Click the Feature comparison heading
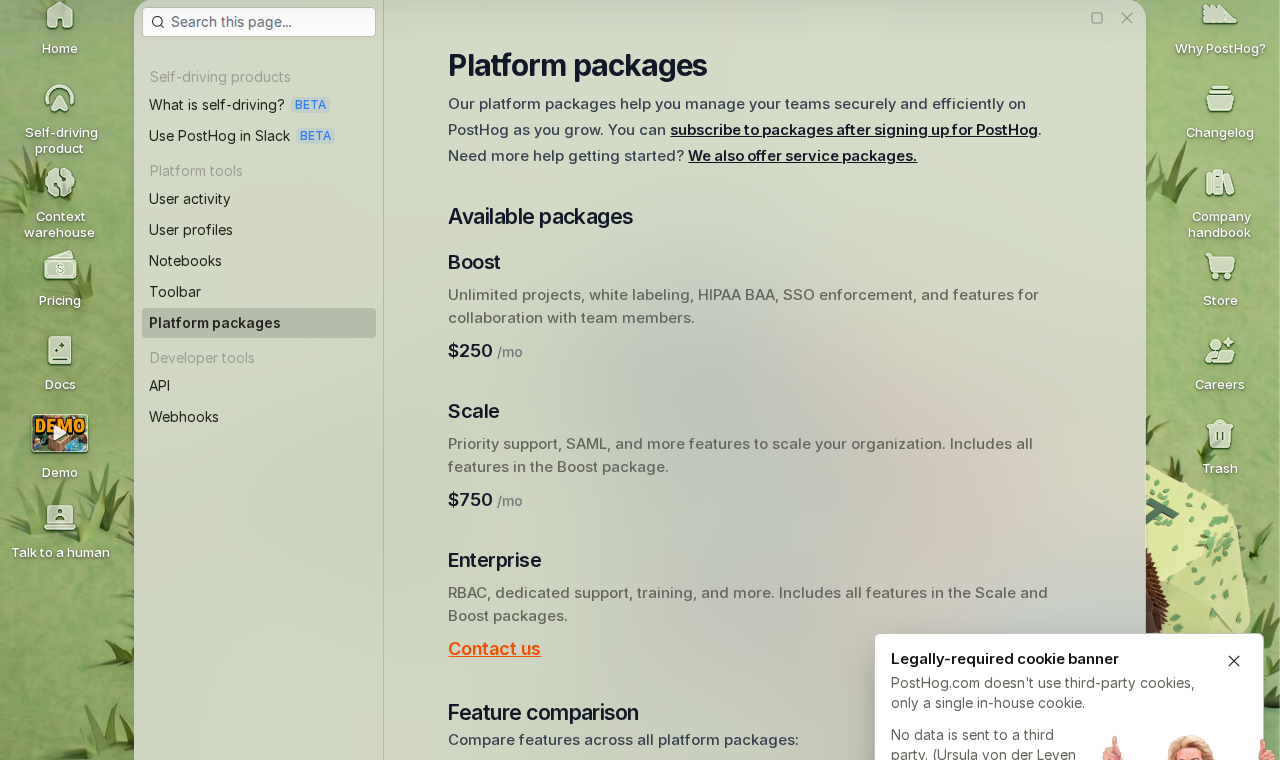This screenshot has width=1280, height=760. [x=543, y=713]
